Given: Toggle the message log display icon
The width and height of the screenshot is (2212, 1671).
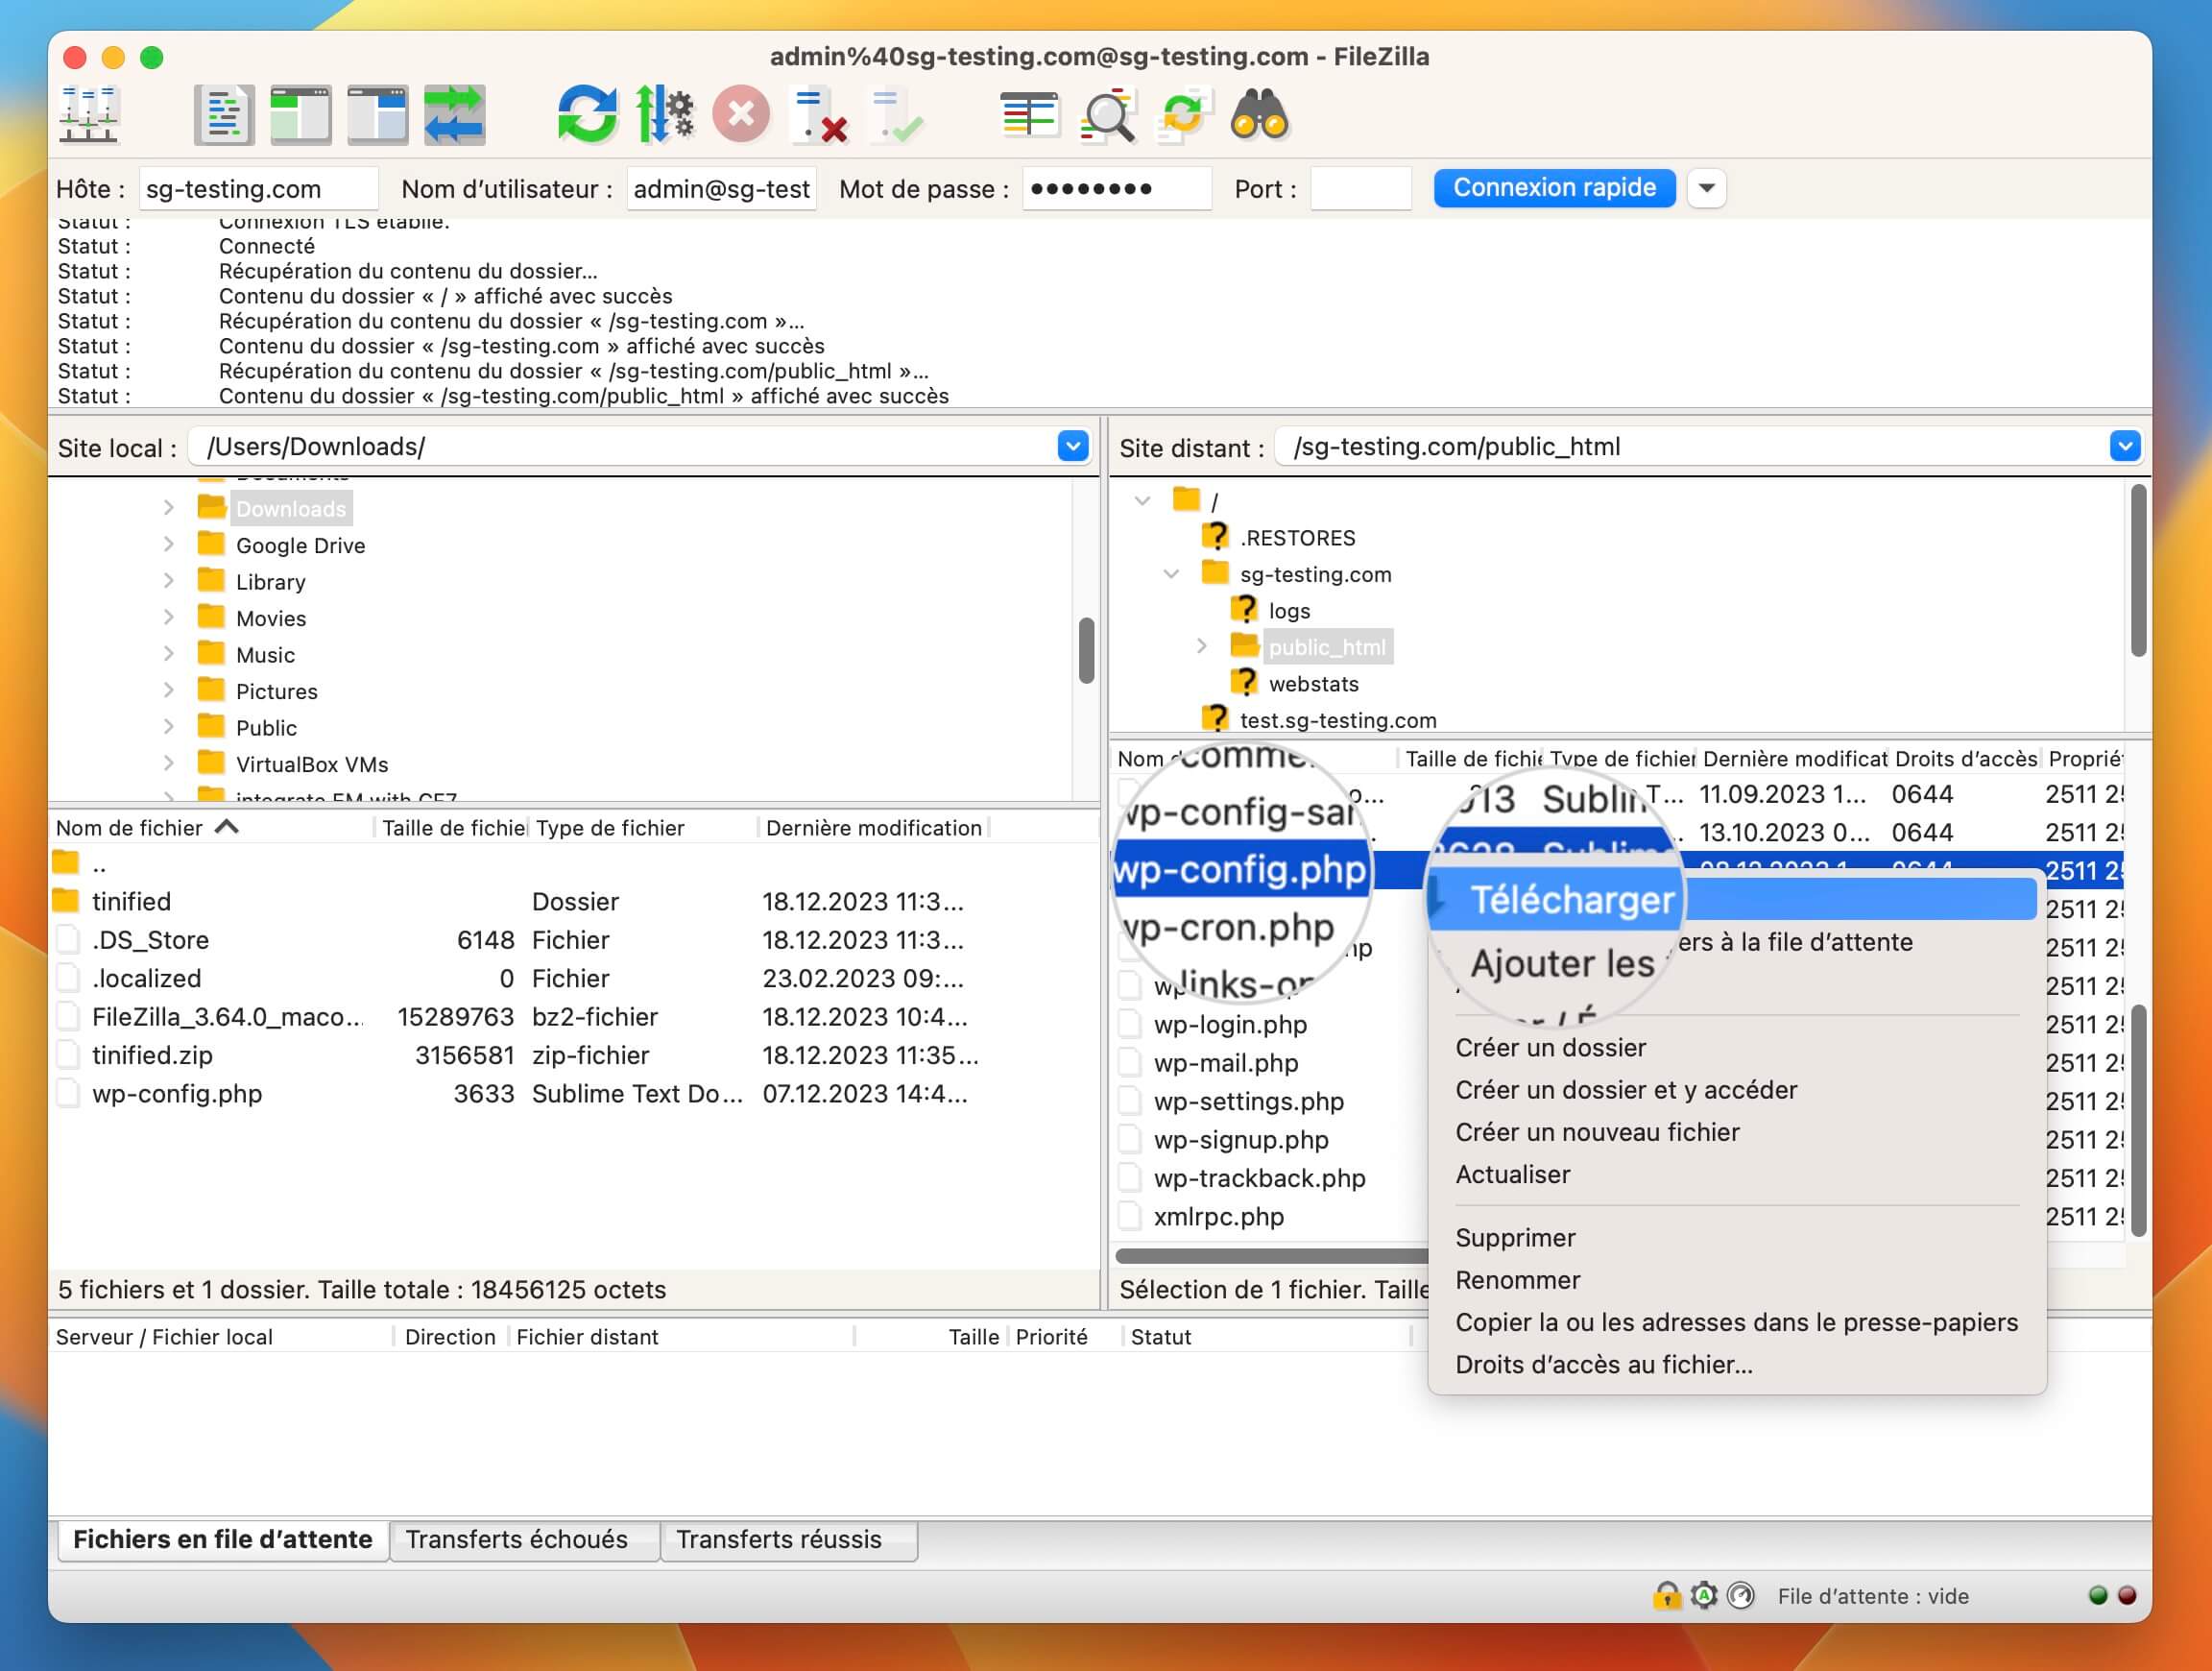Looking at the screenshot, I should click(224, 115).
